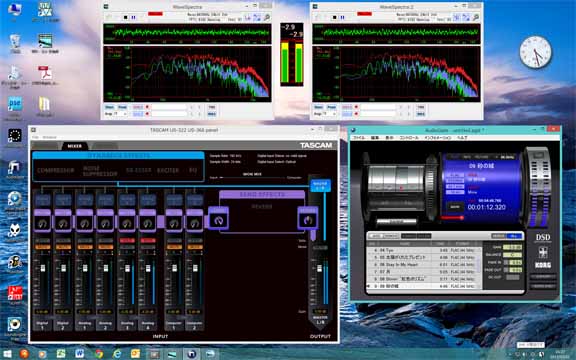The width and height of the screenshot is (576, 360).
Task: Toggle the orange button on Digital 1 channel
Action: coord(42,247)
